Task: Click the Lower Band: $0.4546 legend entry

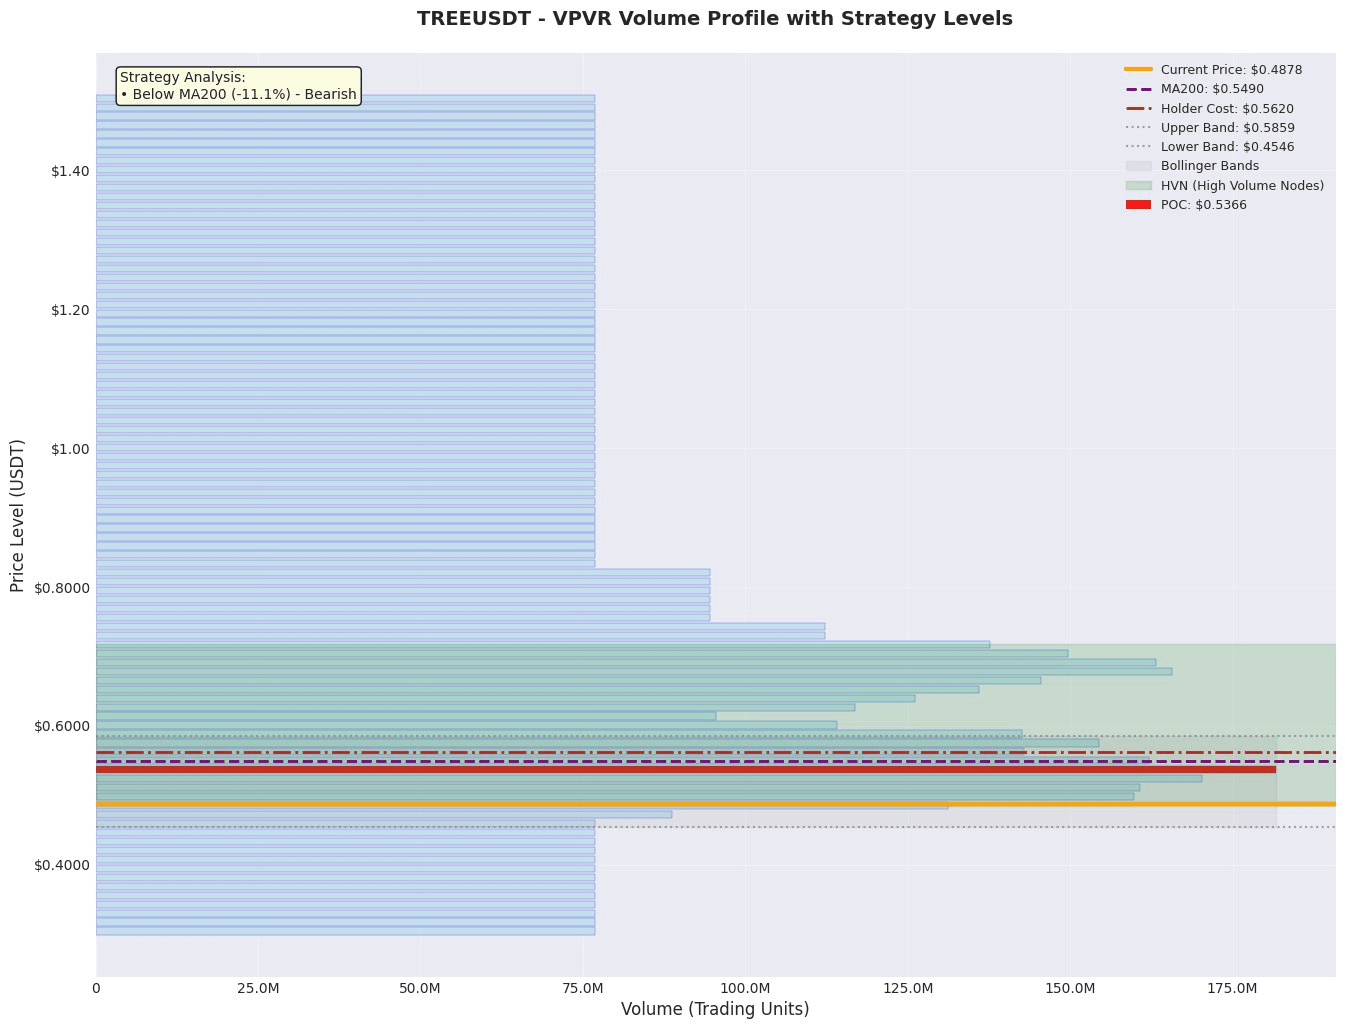Action: click(1209, 147)
